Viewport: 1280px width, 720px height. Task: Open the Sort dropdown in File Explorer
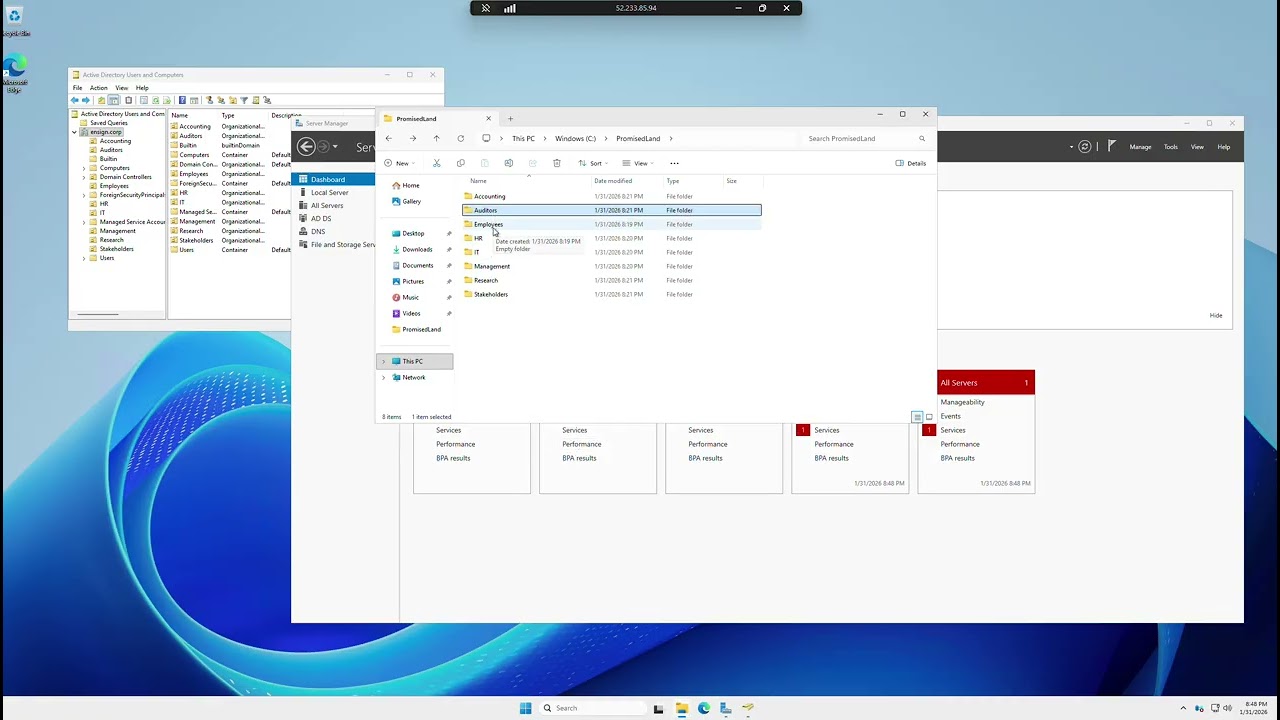tap(593, 163)
